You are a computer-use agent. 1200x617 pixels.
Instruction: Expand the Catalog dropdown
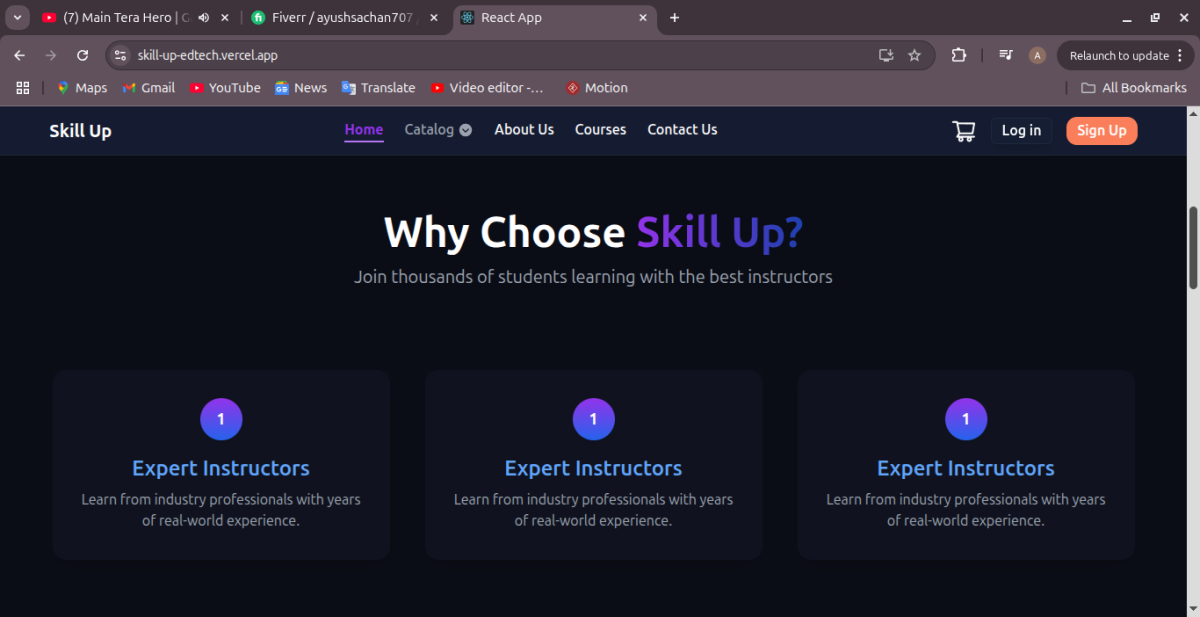coord(438,130)
